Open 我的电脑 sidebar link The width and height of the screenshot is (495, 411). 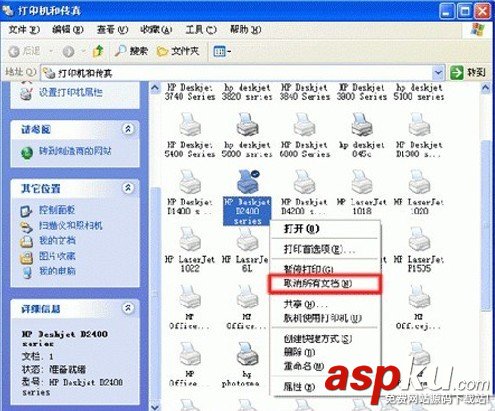(57, 271)
